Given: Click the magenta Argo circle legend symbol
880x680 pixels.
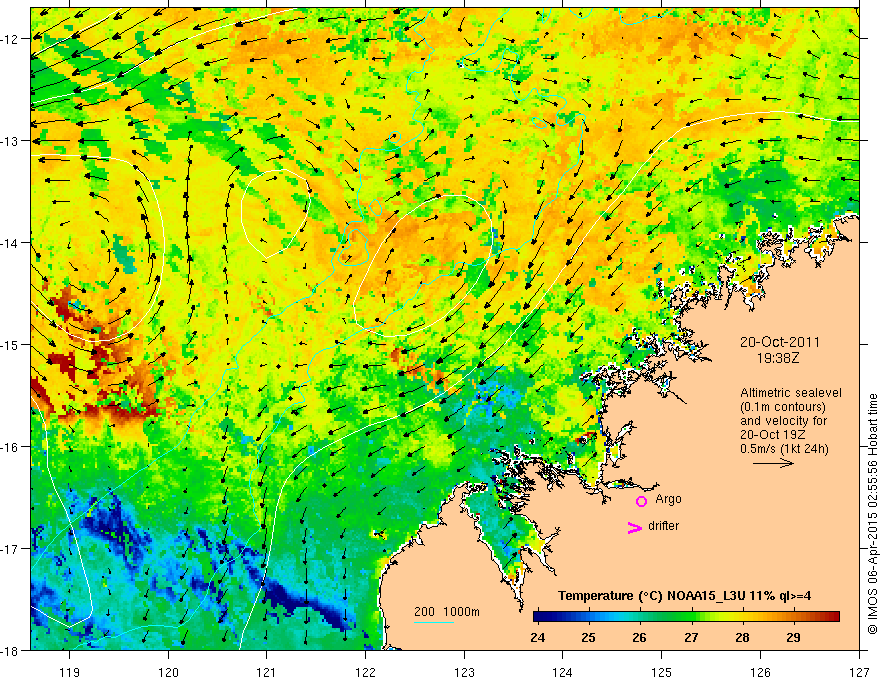Looking at the screenshot, I should click(x=641, y=501).
